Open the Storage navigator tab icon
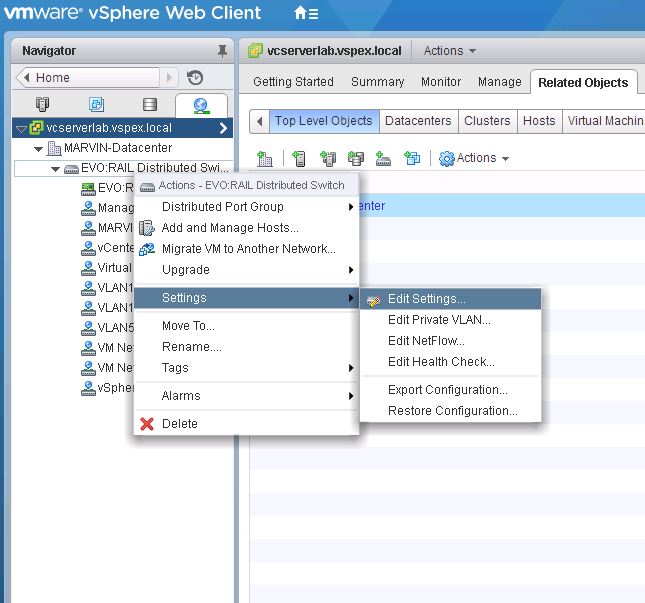645x603 pixels. click(149, 105)
